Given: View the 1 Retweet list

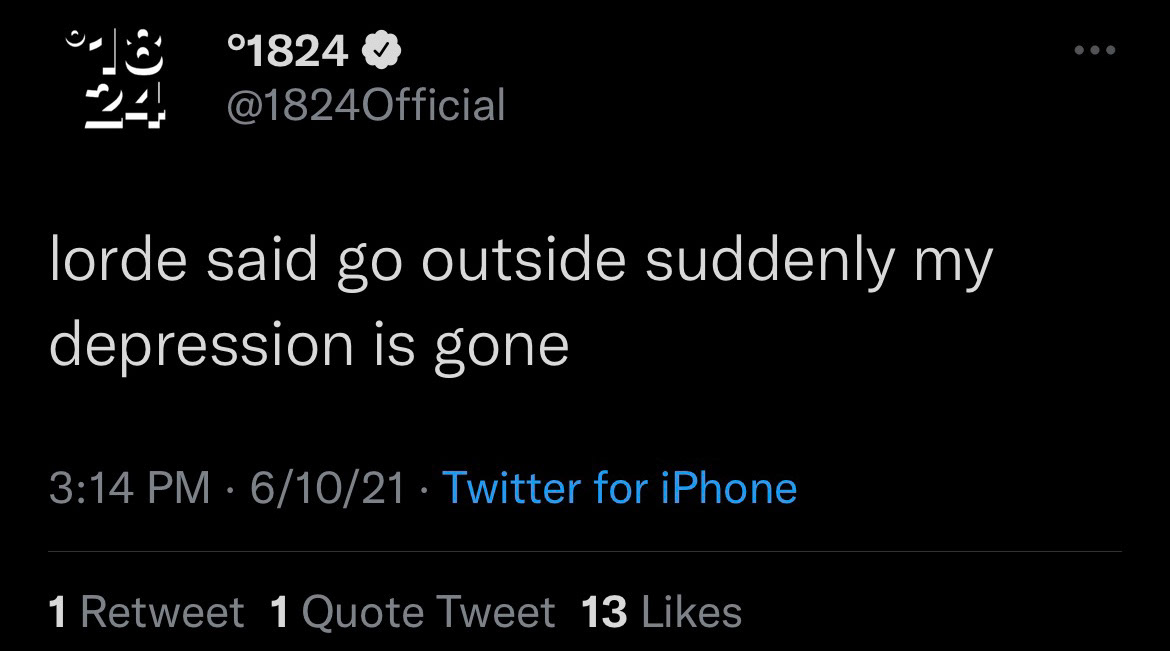Looking at the screenshot, I should [146, 612].
